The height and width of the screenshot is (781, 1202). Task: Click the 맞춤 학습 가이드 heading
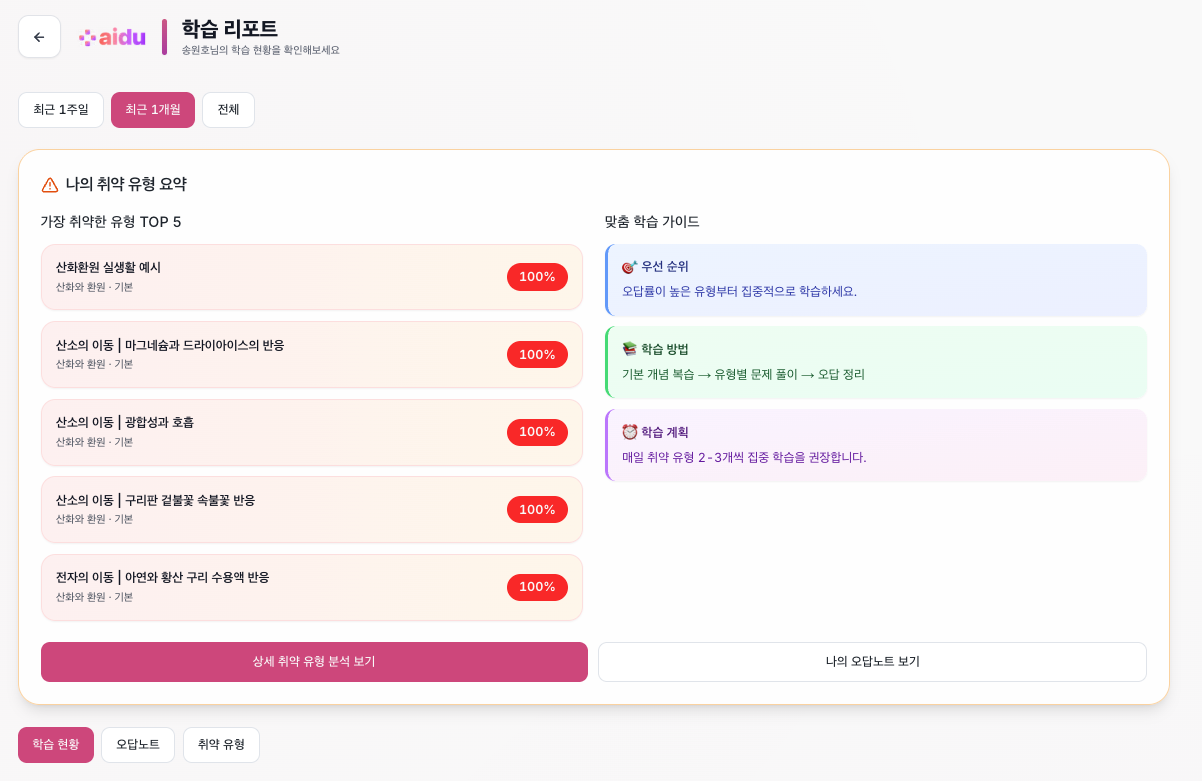coord(652,222)
